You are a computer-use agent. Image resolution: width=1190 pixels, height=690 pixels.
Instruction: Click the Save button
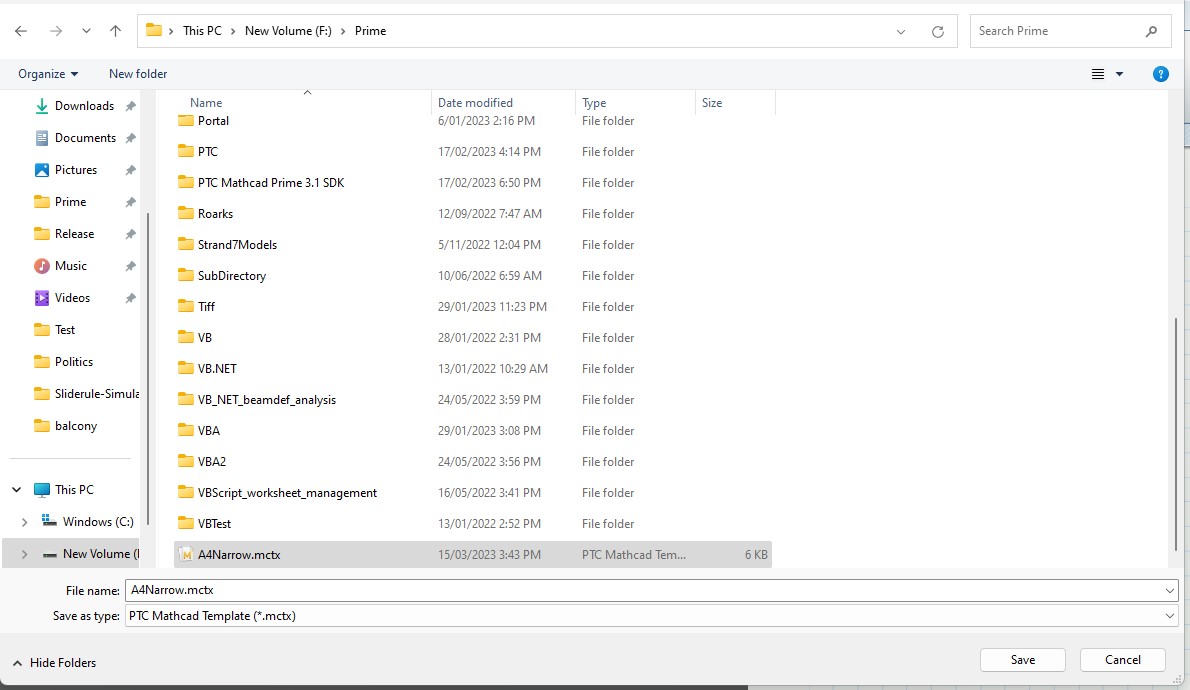coord(1022,659)
